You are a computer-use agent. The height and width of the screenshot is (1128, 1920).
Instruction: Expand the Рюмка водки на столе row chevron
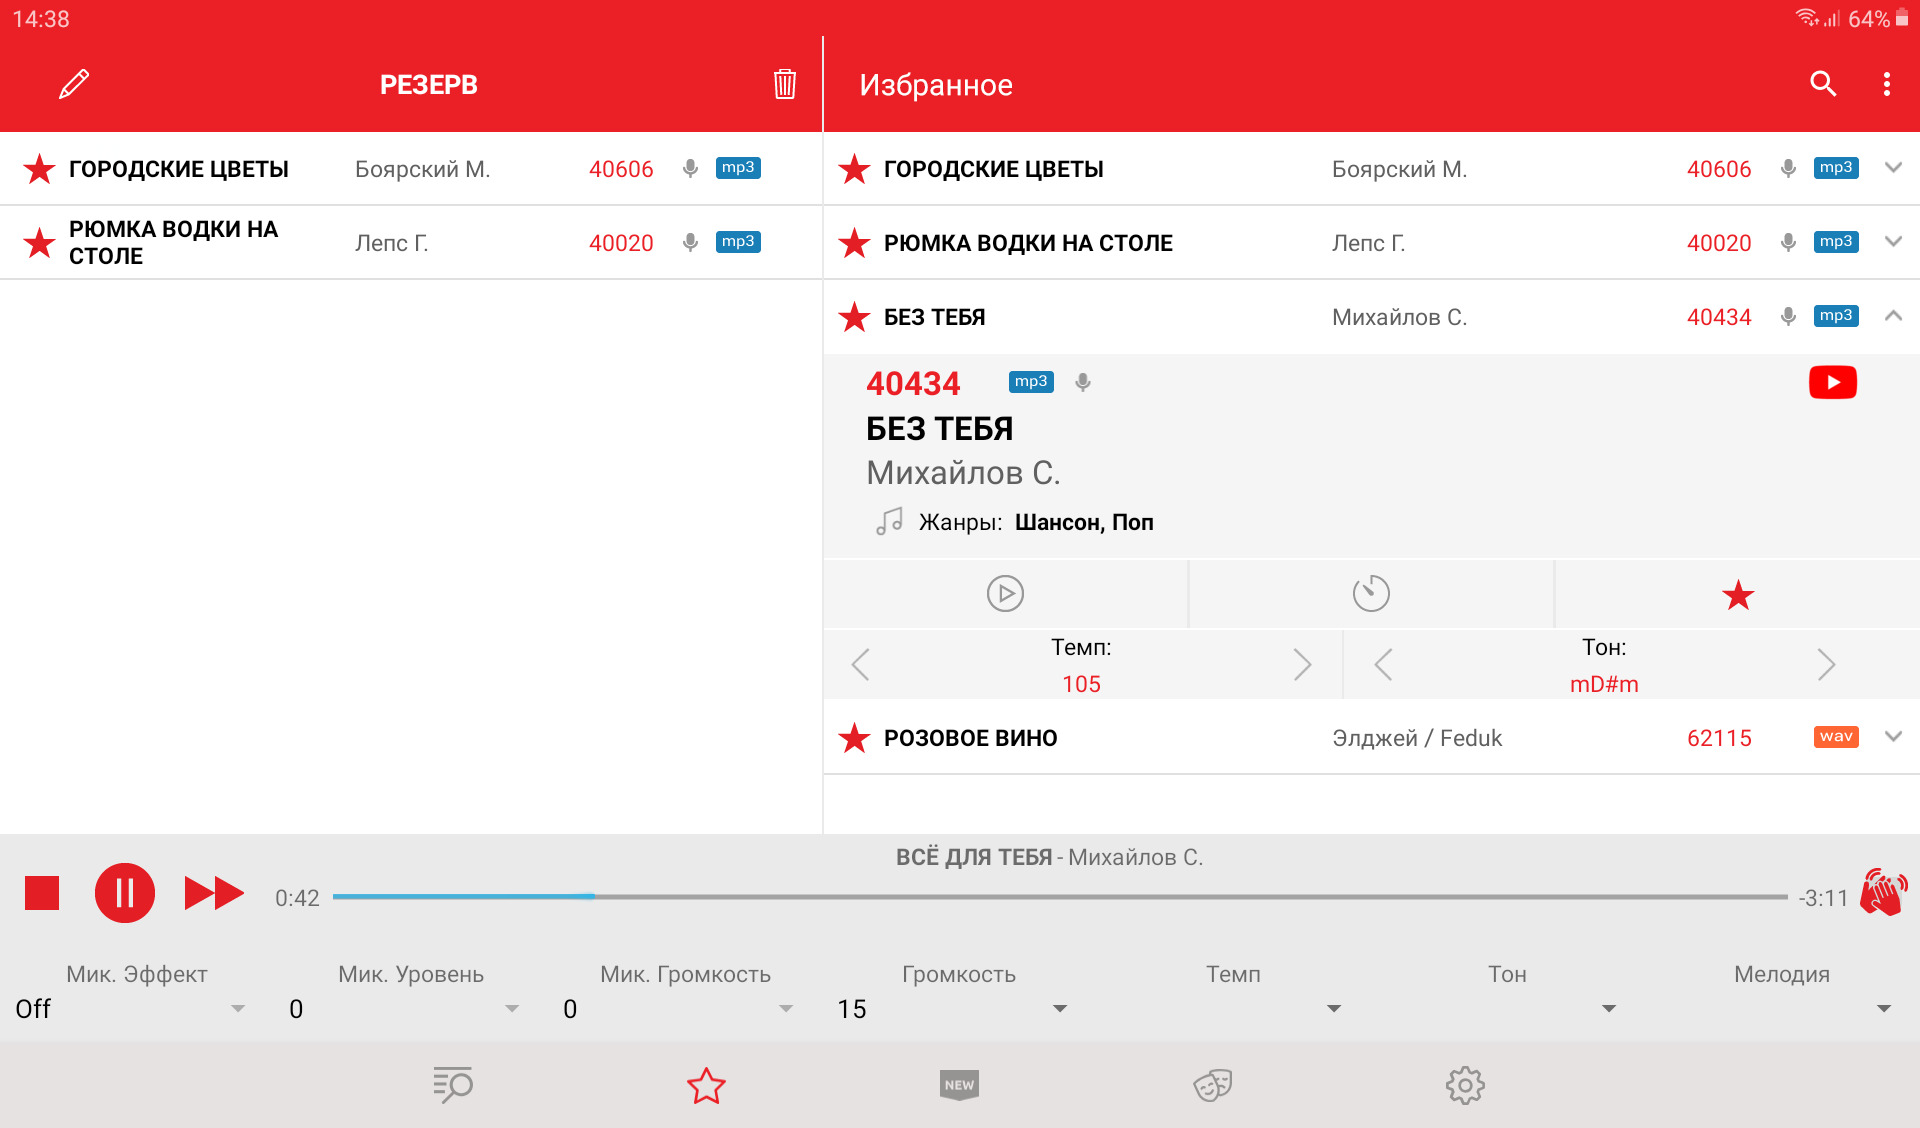click(x=1893, y=242)
